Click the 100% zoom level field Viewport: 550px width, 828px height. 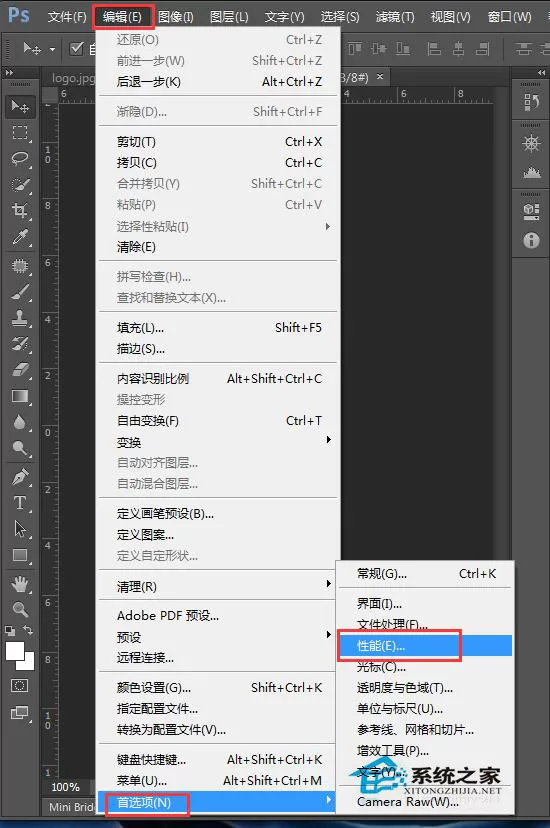coord(65,787)
